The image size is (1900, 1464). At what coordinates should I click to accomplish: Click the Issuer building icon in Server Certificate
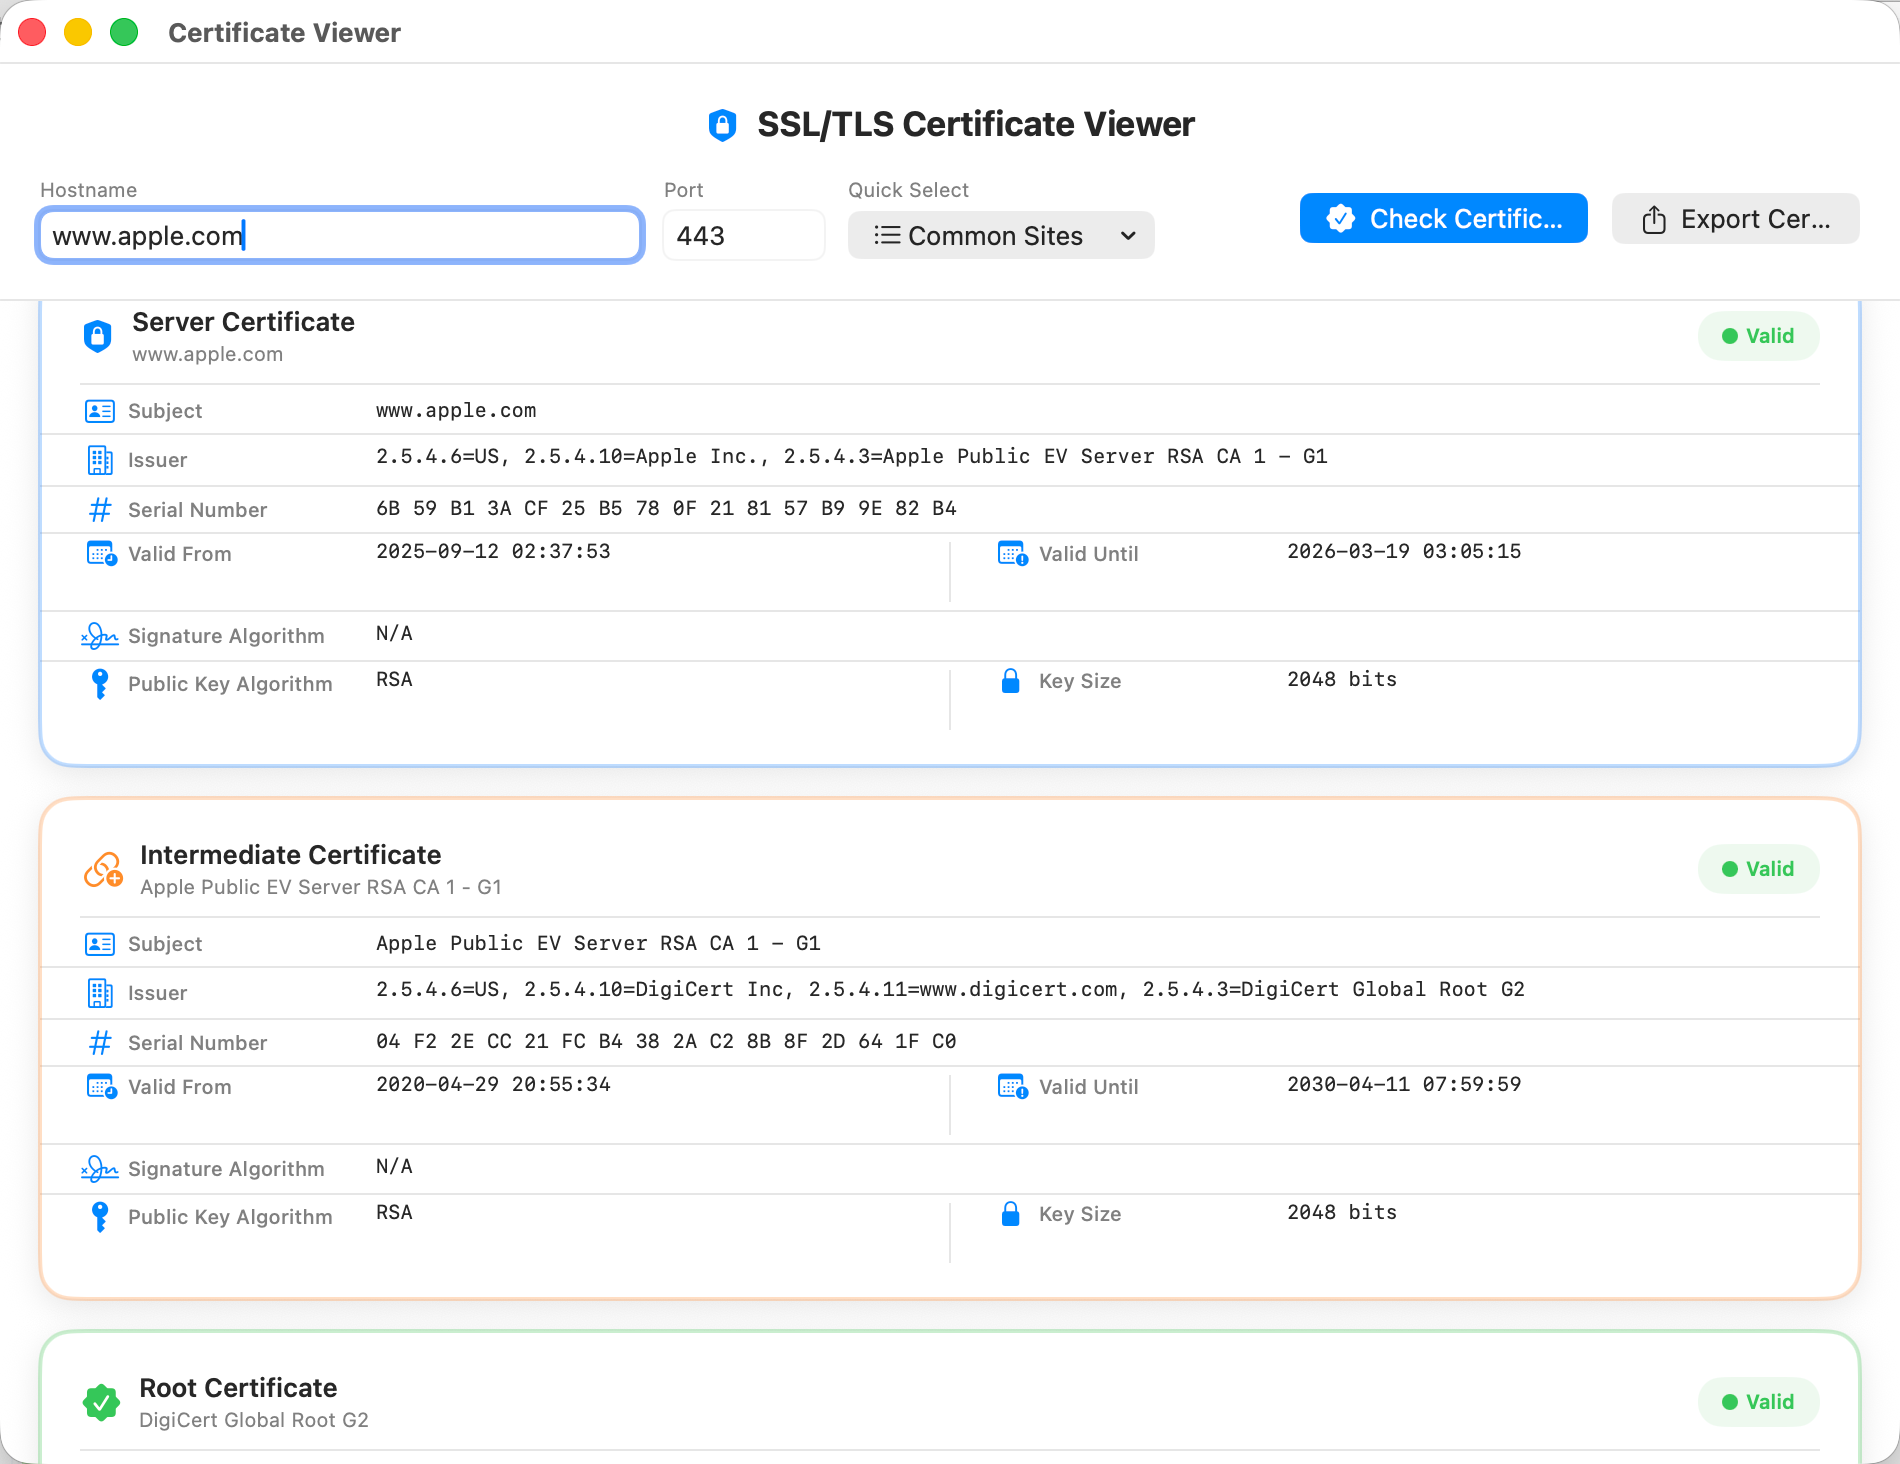tap(99, 460)
